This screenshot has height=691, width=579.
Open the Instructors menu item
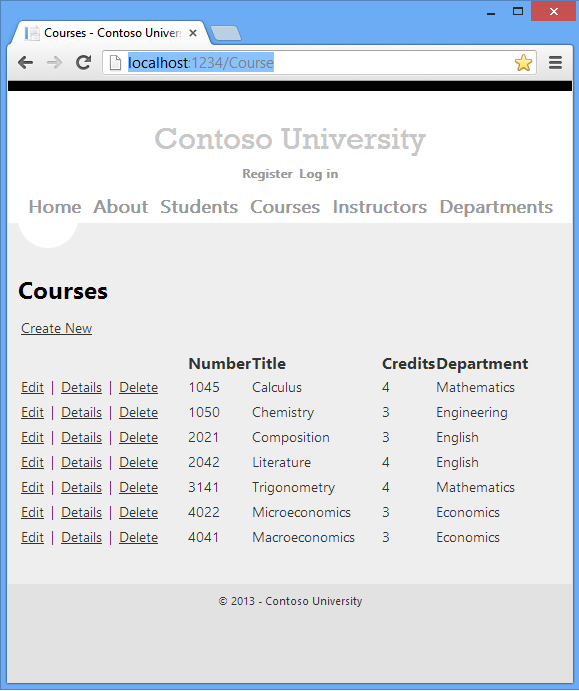(x=380, y=207)
